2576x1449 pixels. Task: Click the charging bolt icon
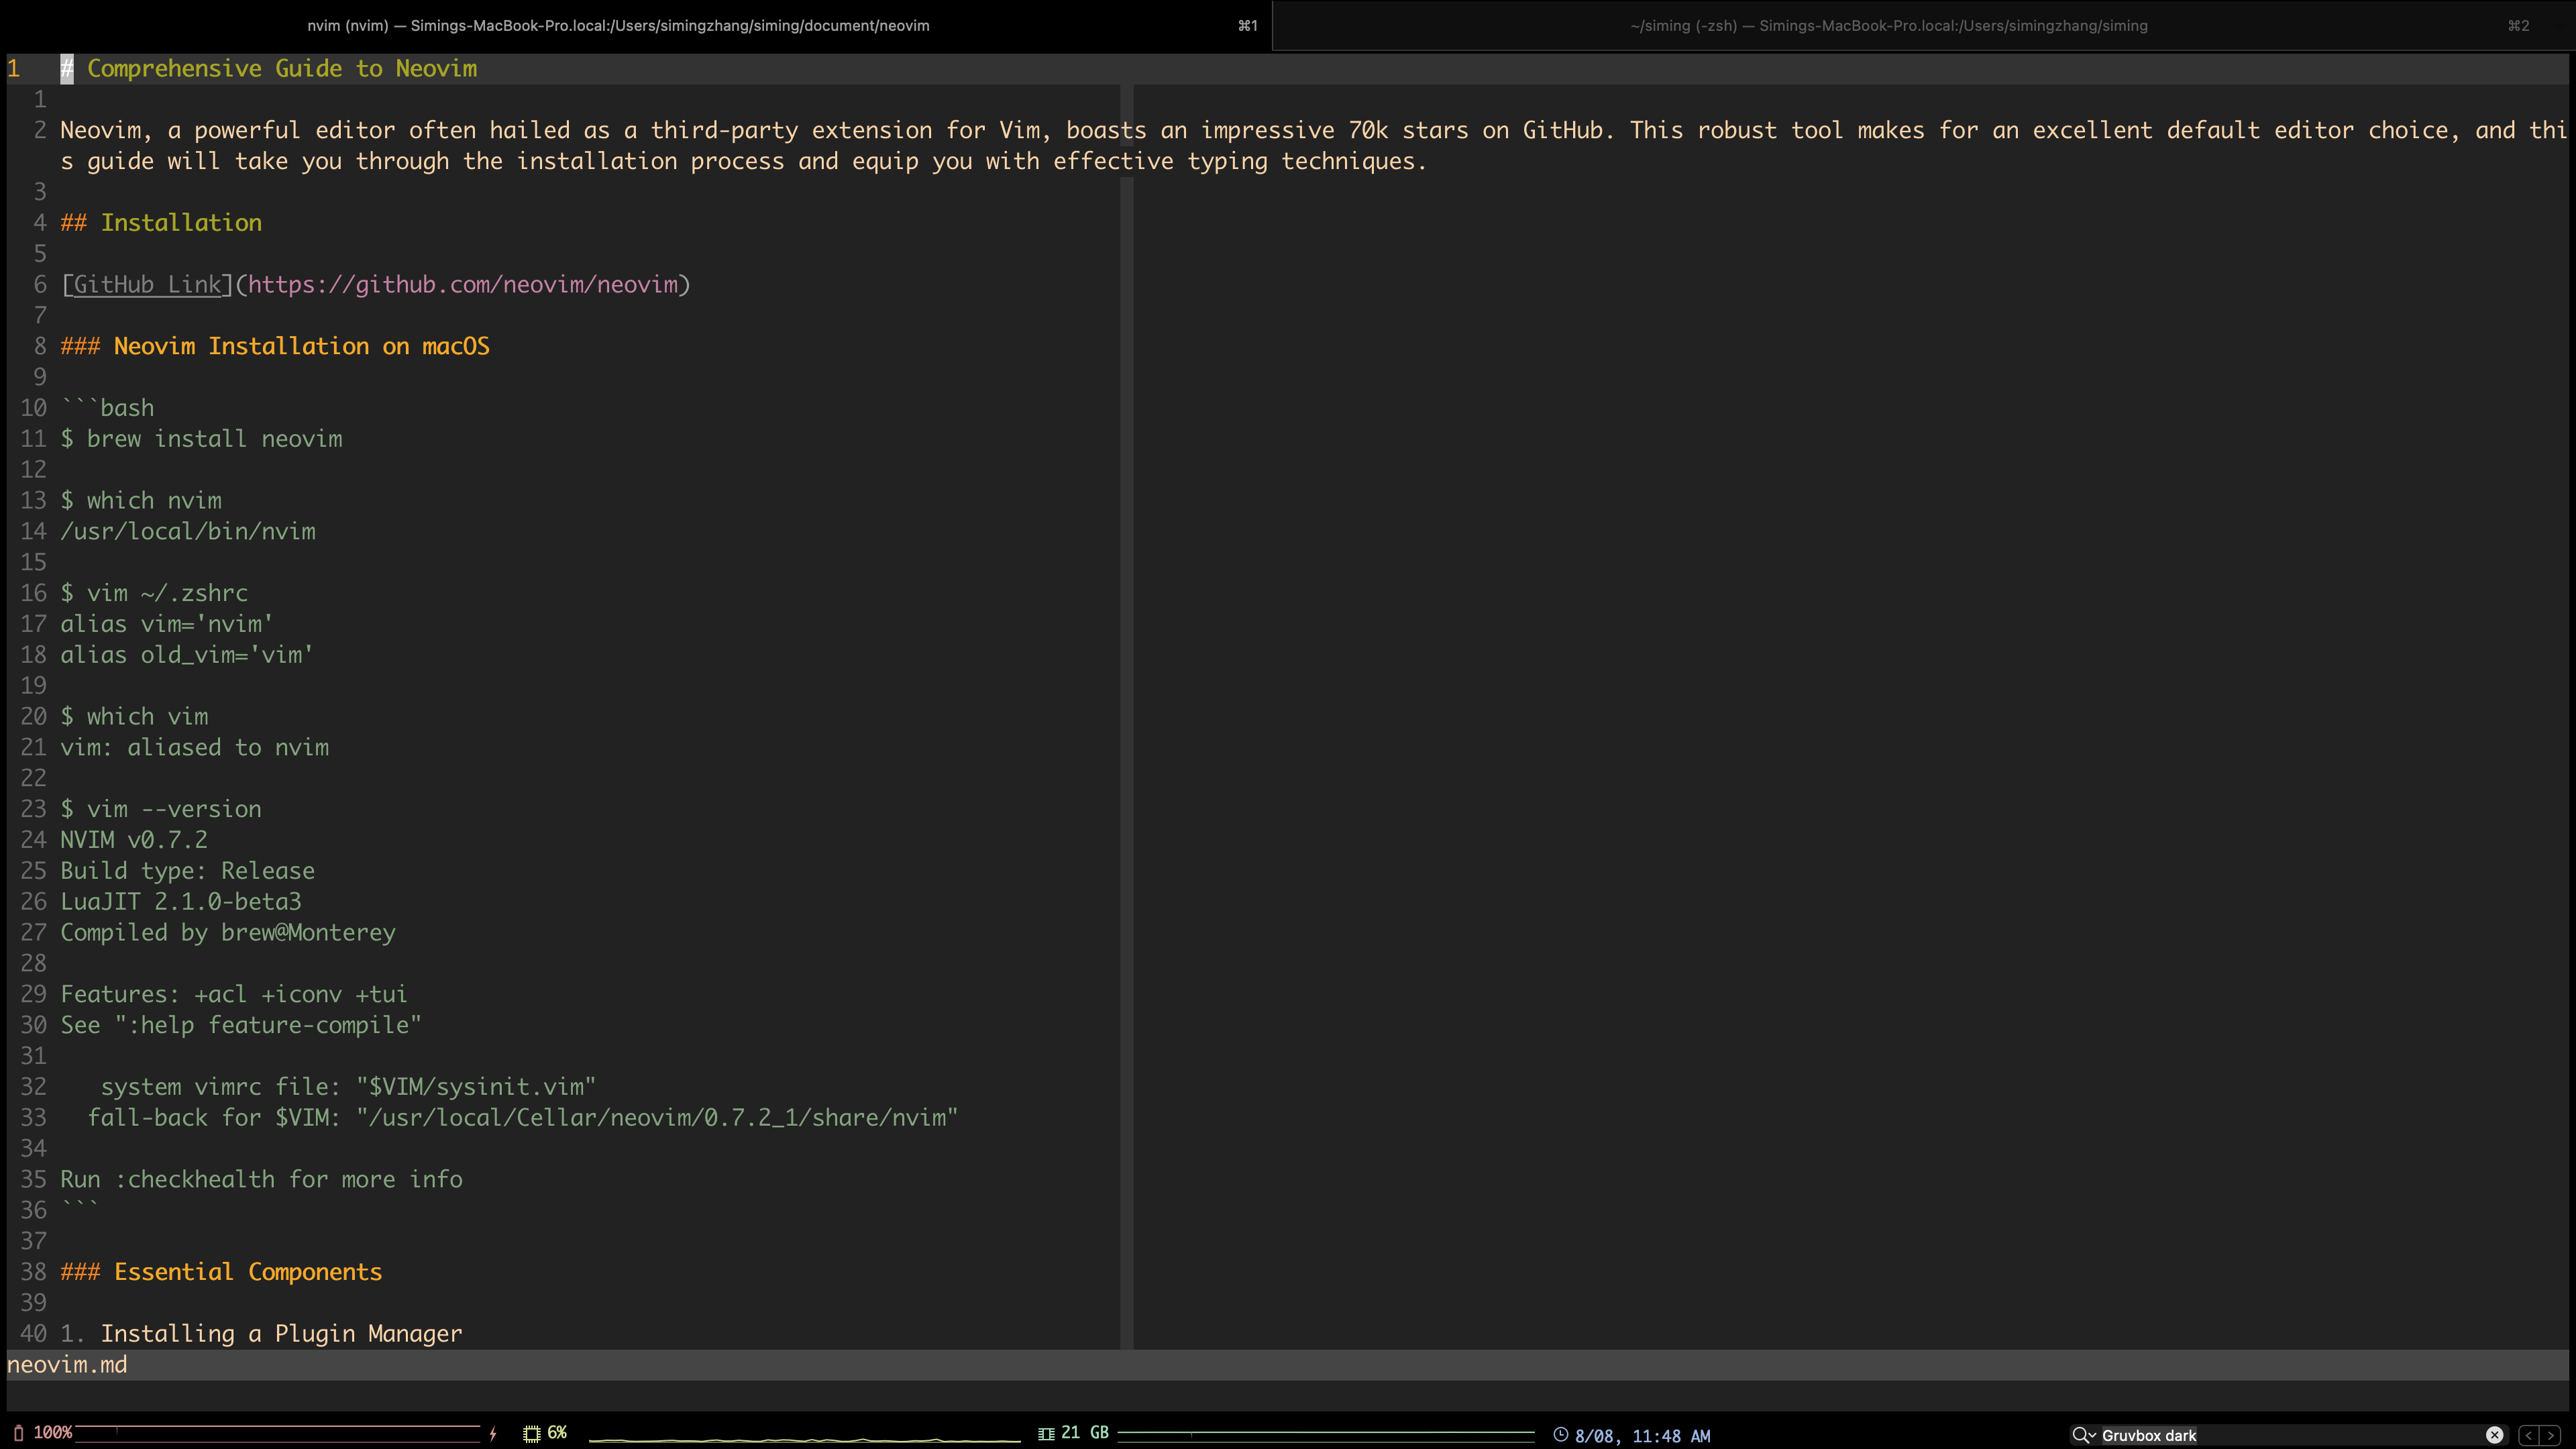[x=493, y=1434]
